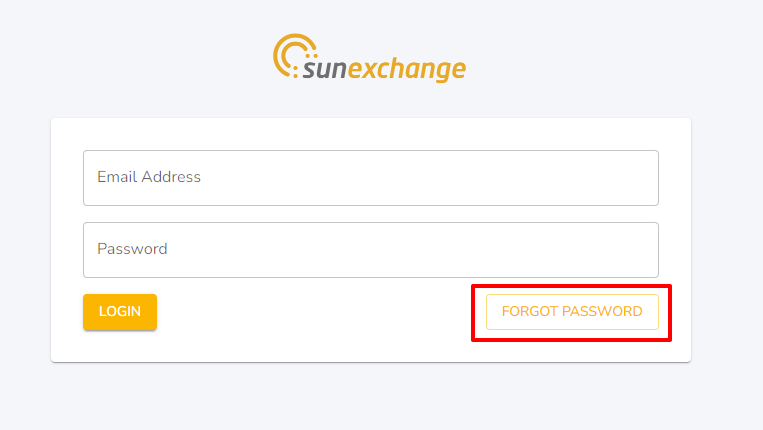Focus the Email Address input field
The height and width of the screenshot is (430, 763).
(371, 178)
